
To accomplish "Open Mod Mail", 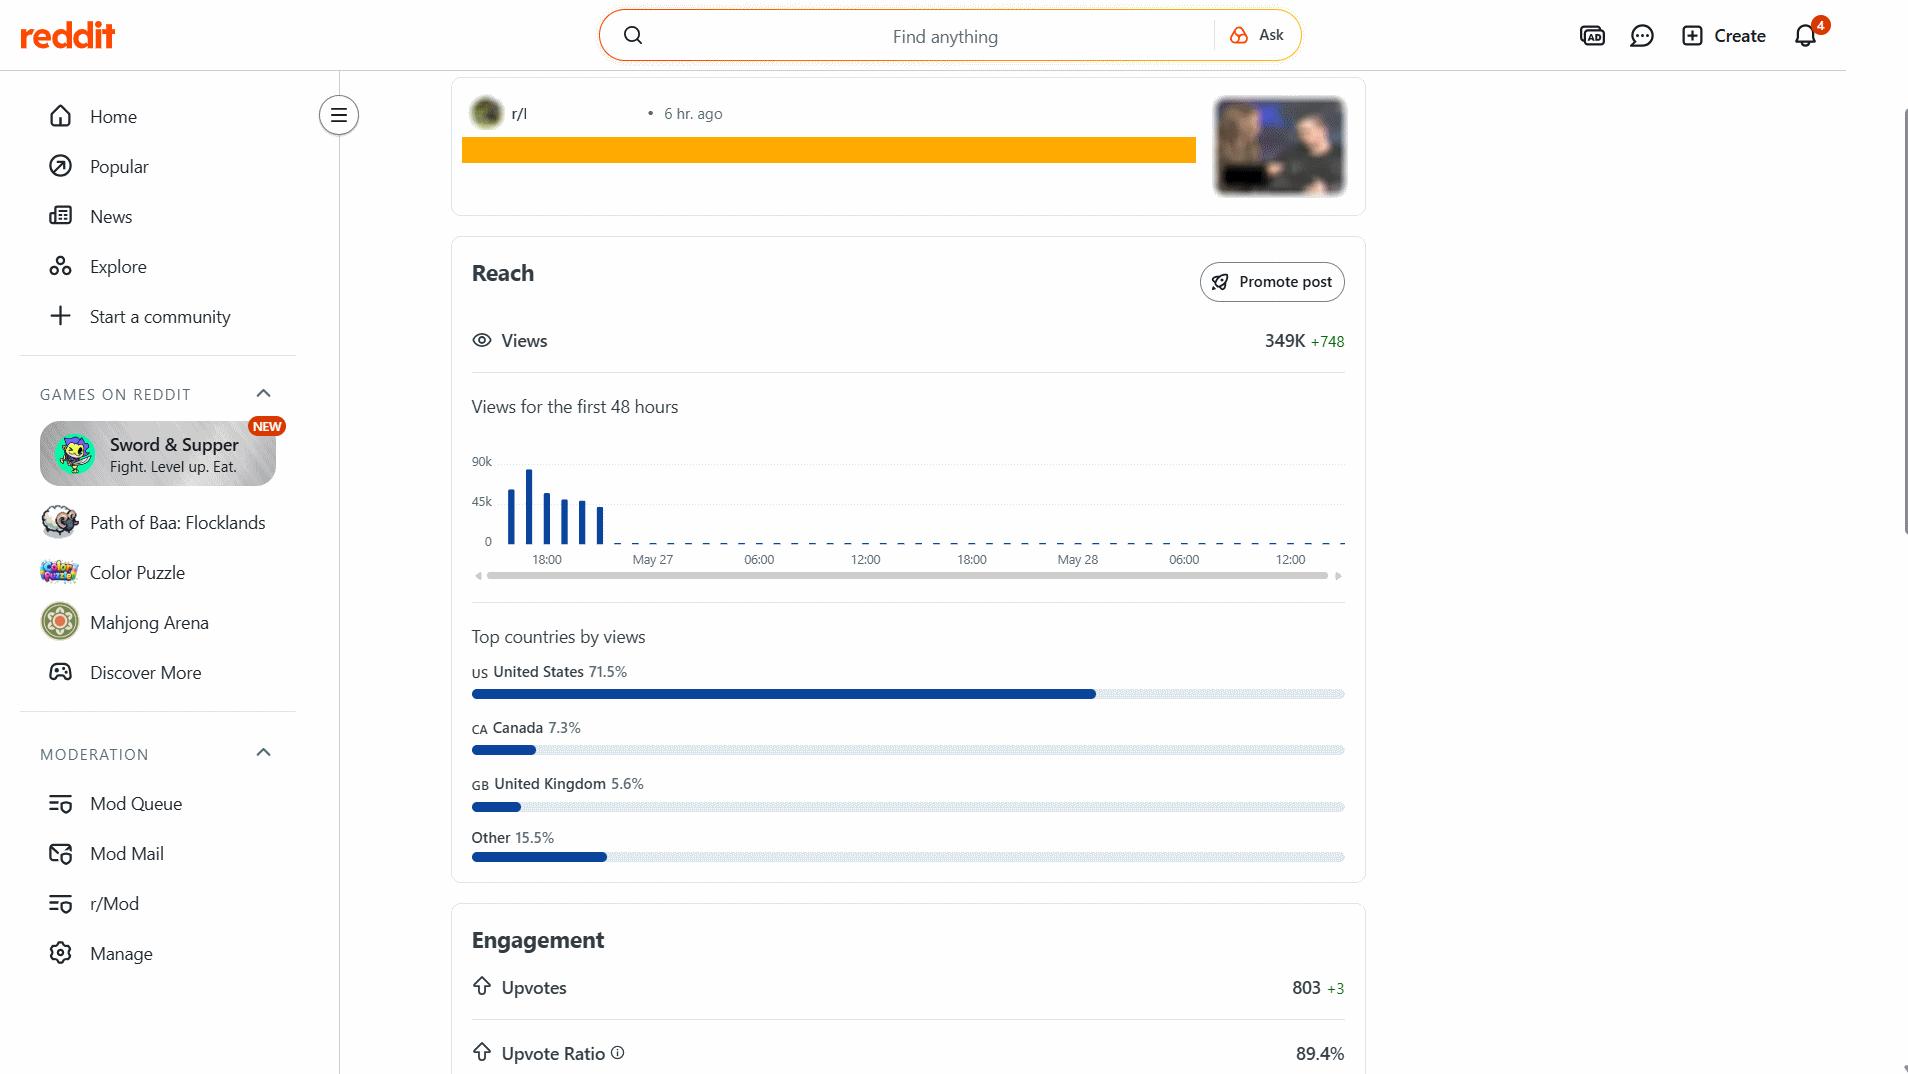I will pyautogui.click(x=158, y=853).
